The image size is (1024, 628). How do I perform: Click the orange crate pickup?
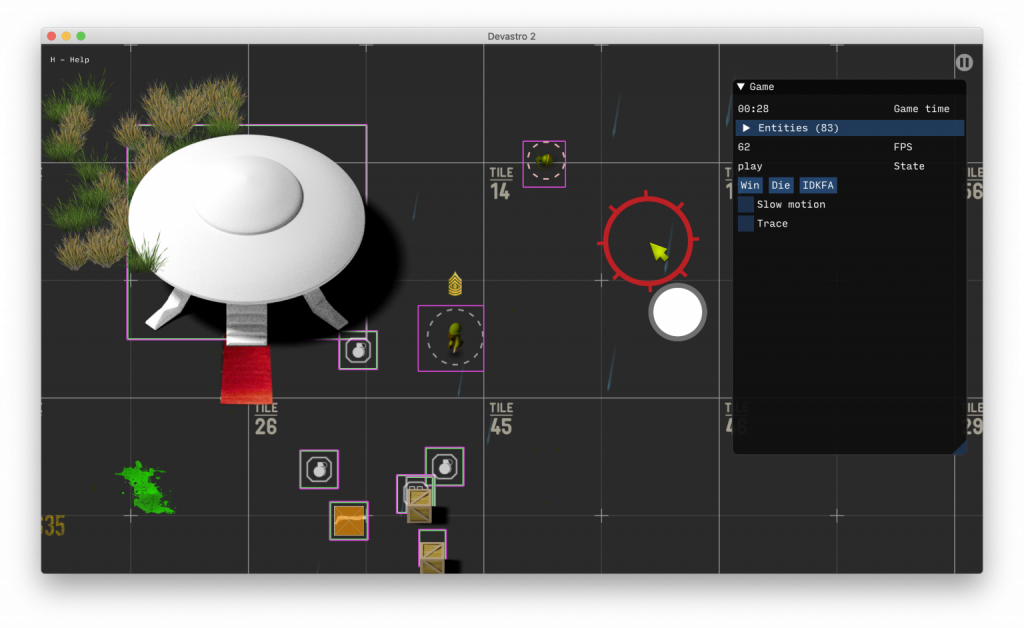(x=349, y=521)
